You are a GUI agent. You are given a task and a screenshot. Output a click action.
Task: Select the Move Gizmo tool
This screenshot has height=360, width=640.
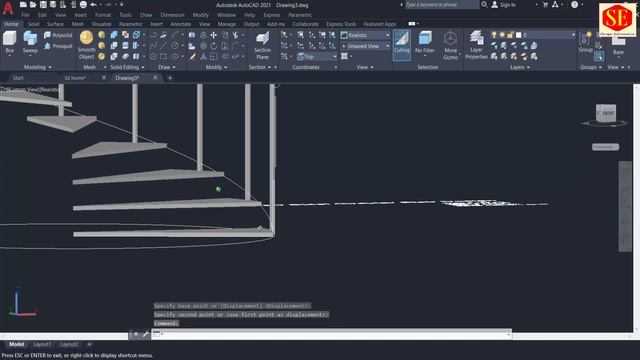pyautogui.click(x=451, y=45)
